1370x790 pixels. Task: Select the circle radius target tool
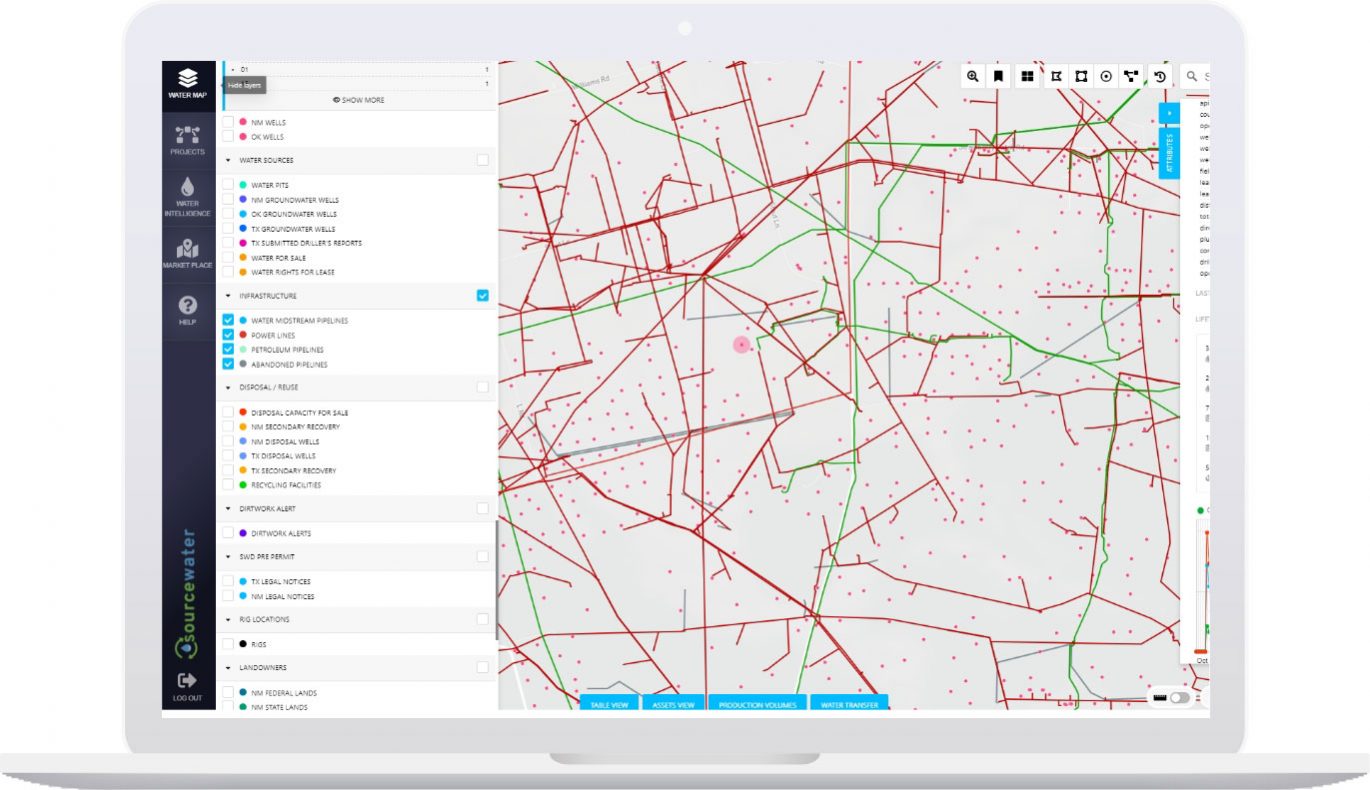click(x=1106, y=76)
